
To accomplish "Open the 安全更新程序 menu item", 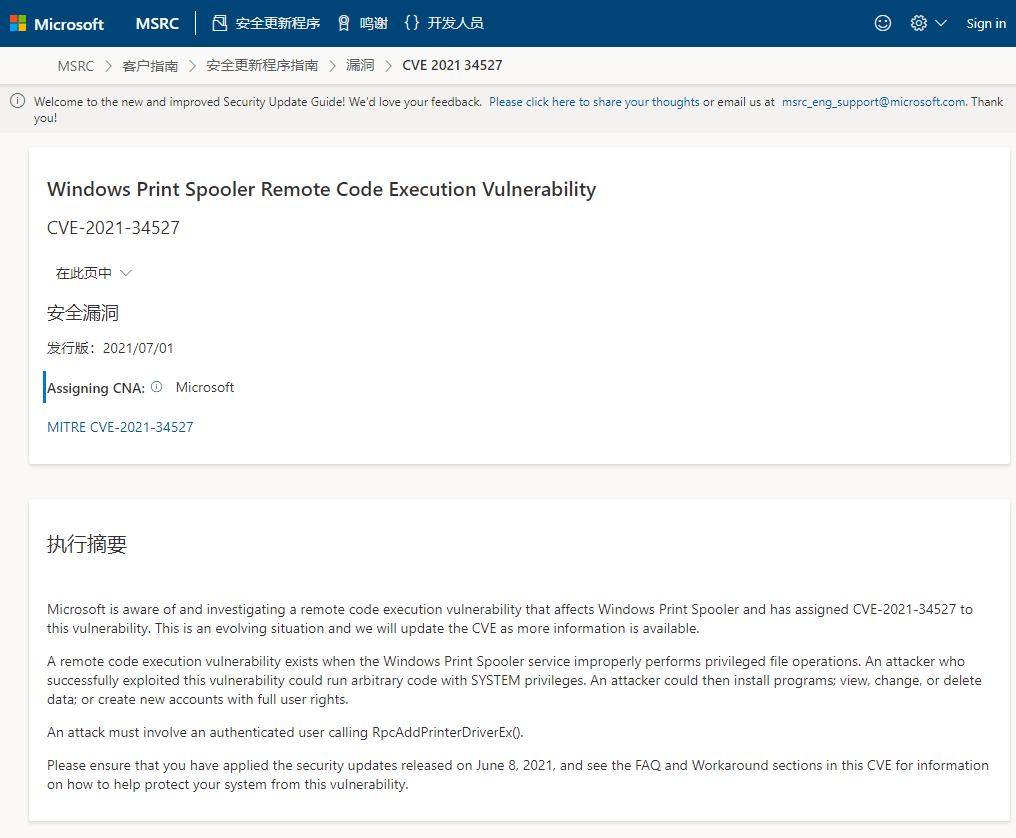I will click(277, 23).
